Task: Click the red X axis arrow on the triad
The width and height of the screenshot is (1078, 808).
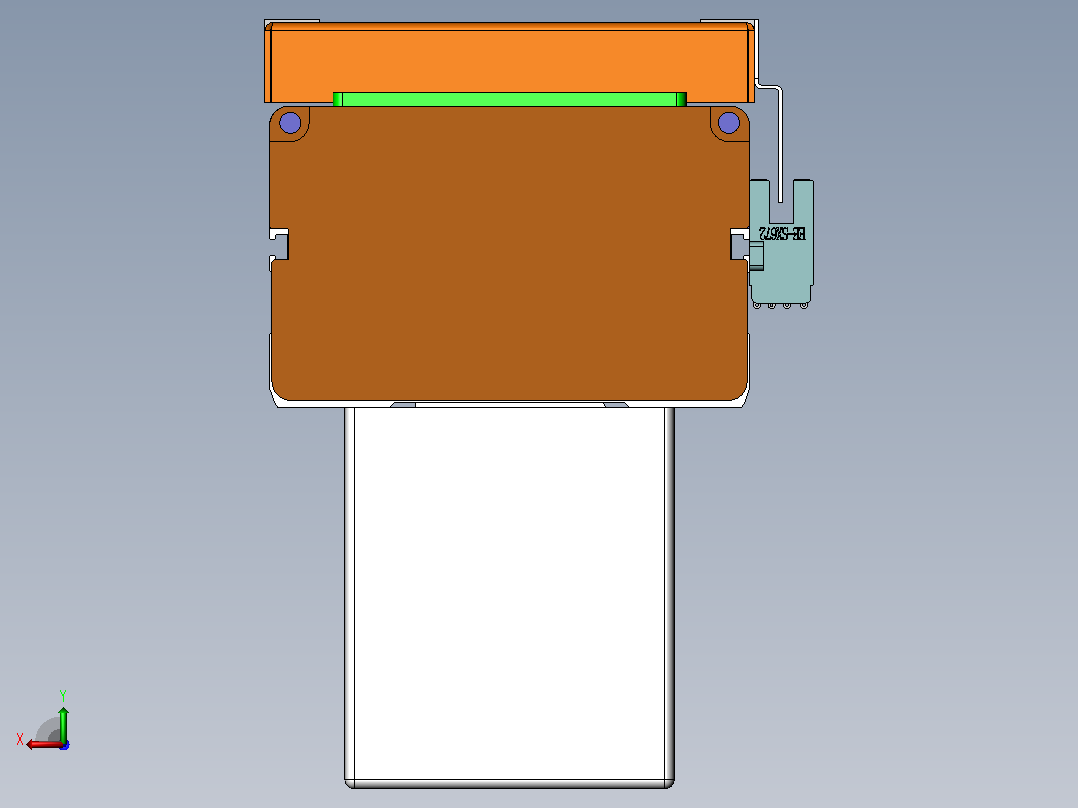Action: pyautogui.click(x=43, y=744)
